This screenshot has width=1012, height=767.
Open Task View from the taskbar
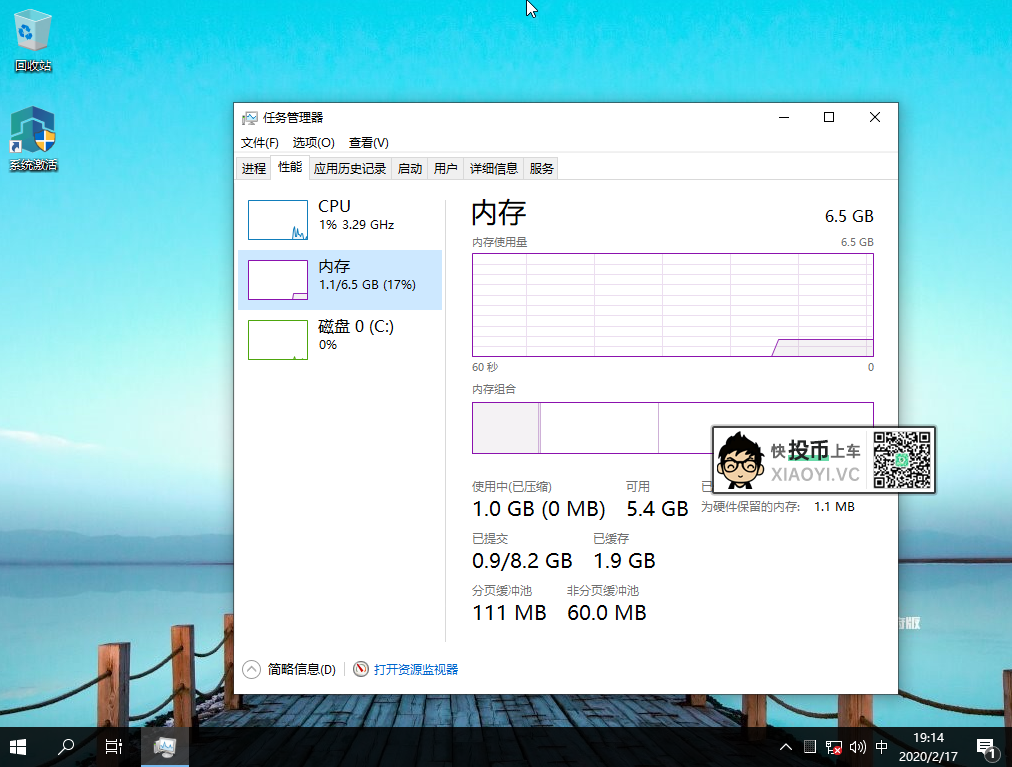pos(114,746)
